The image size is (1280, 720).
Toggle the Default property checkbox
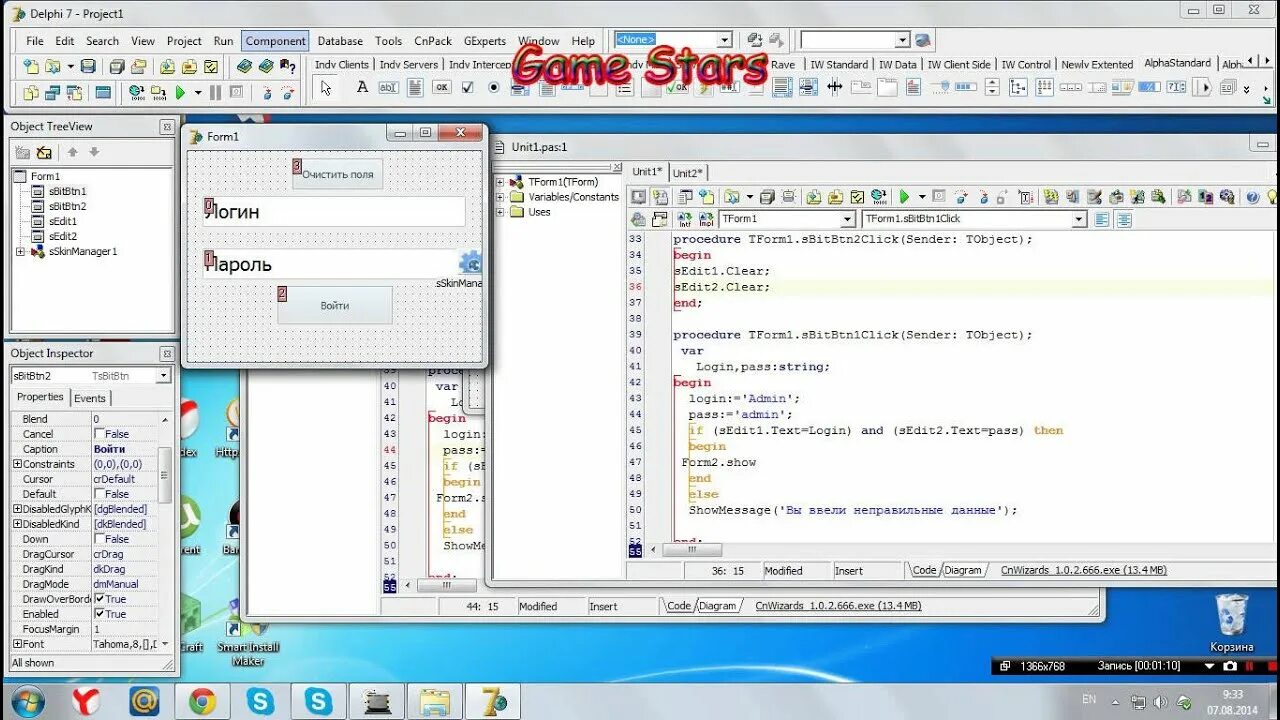tap(99, 494)
